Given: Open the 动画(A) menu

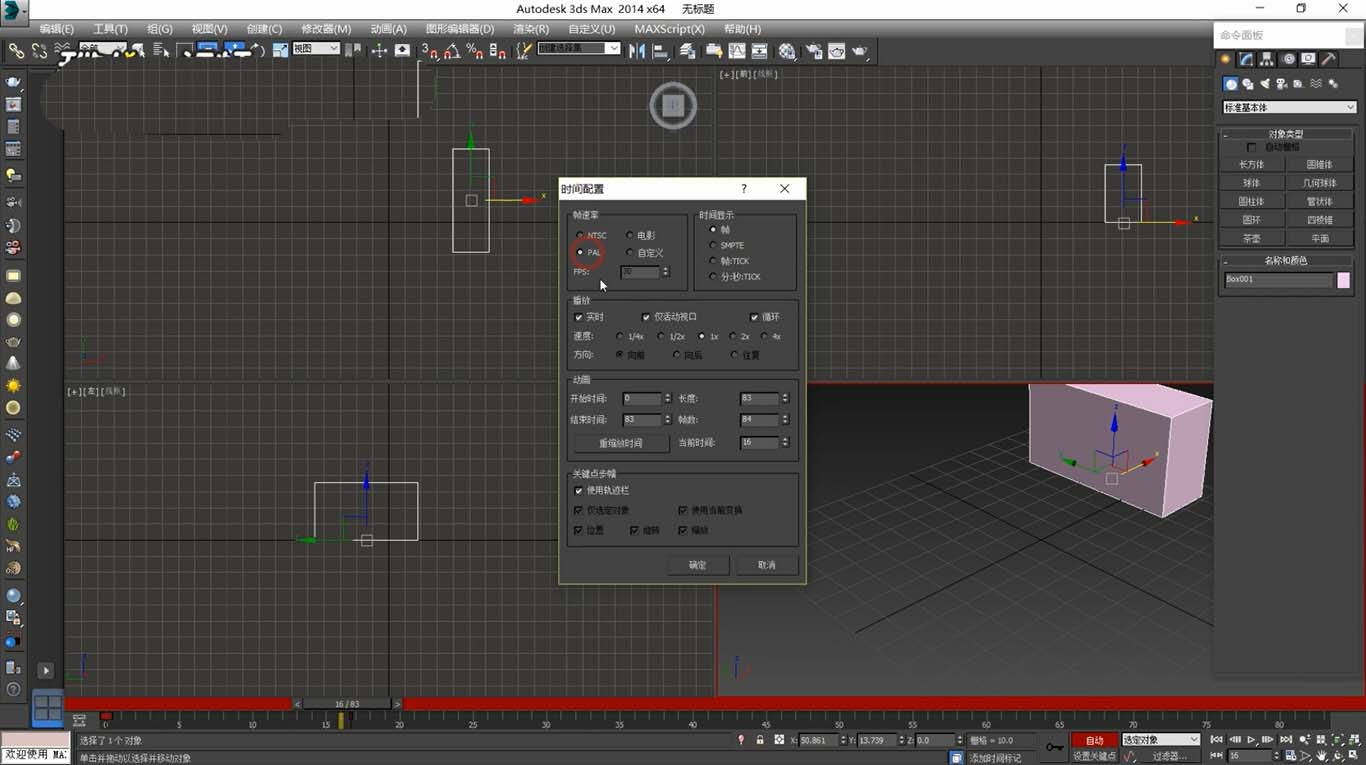Looking at the screenshot, I should 388,29.
